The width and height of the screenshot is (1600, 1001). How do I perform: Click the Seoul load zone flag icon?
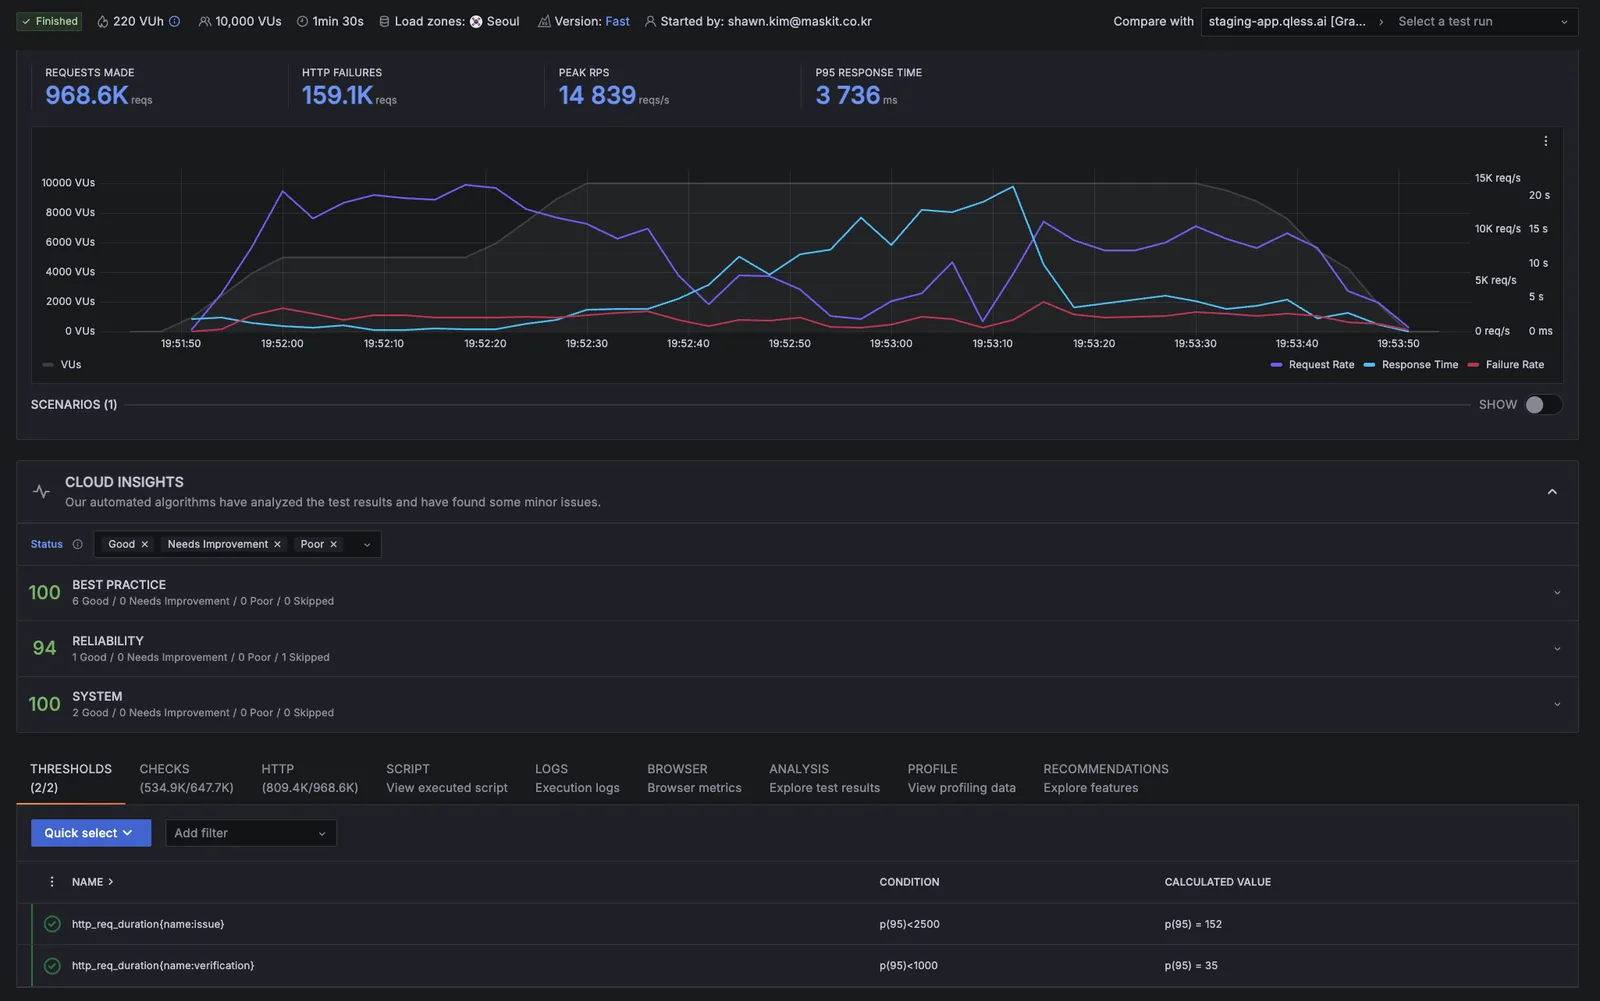pyautogui.click(x=476, y=21)
